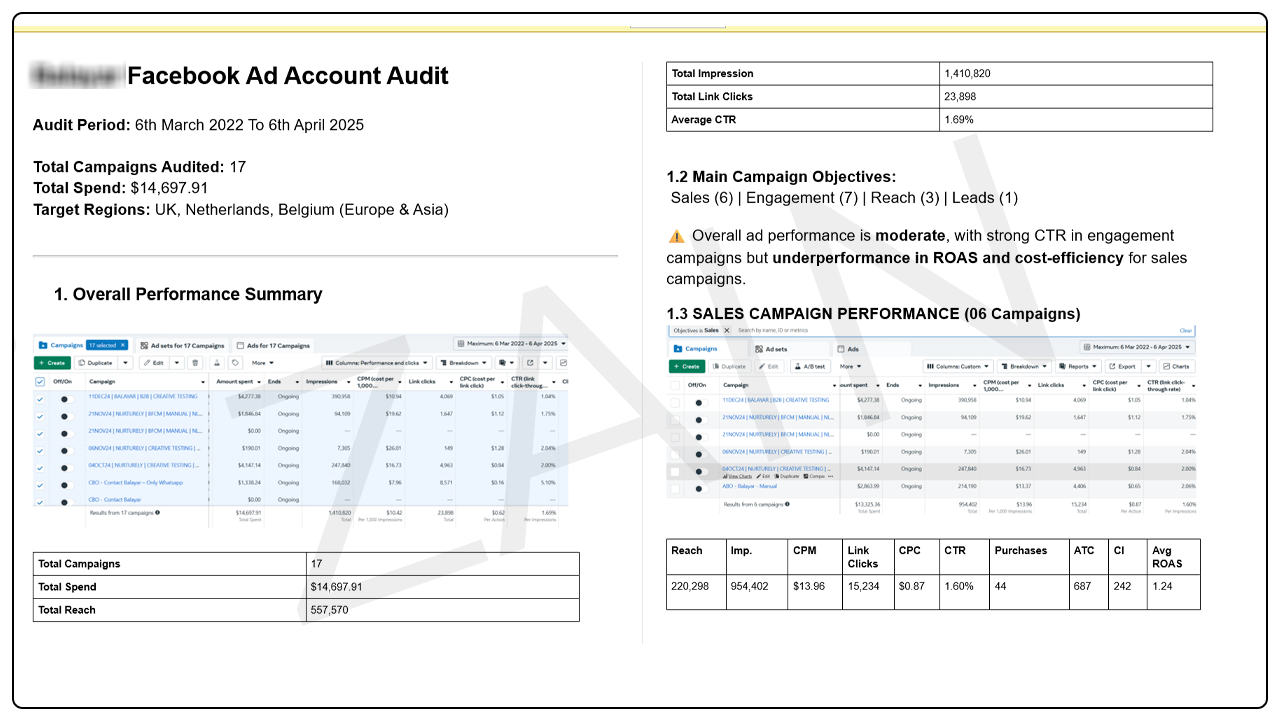Click the Export button in Sales toolbar
Image resolution: width=1280 pixels, height=720 pixels.
(1121, 366)
